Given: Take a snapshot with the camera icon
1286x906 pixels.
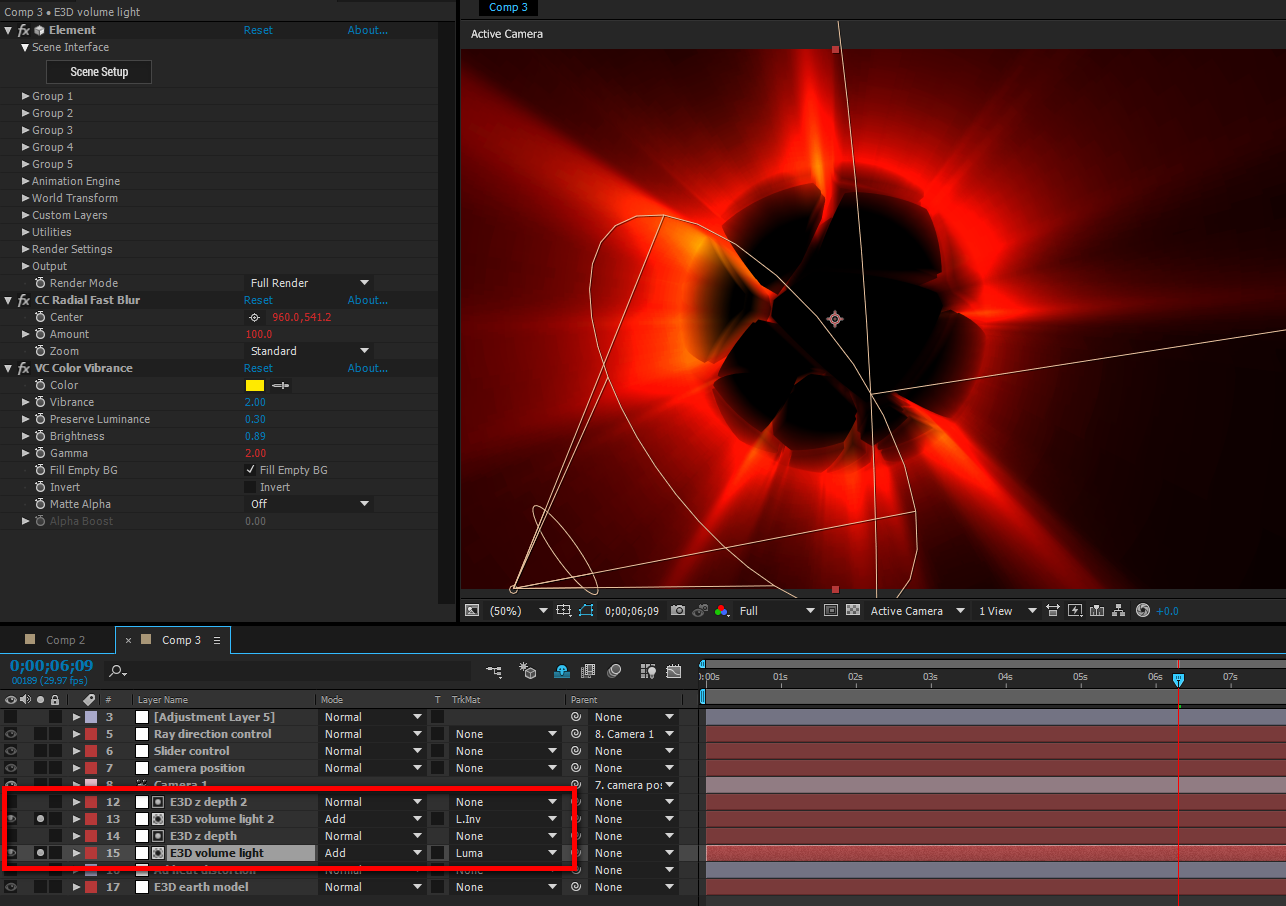Looking at the screenshot, I should [x=678, y=610].
